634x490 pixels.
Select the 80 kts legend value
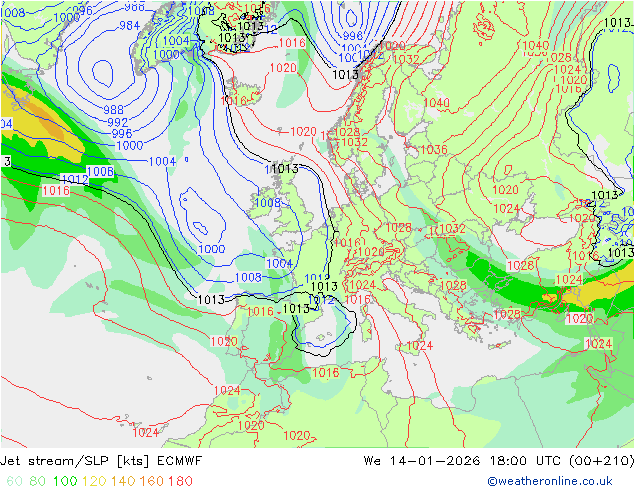(x=38, y=481)
